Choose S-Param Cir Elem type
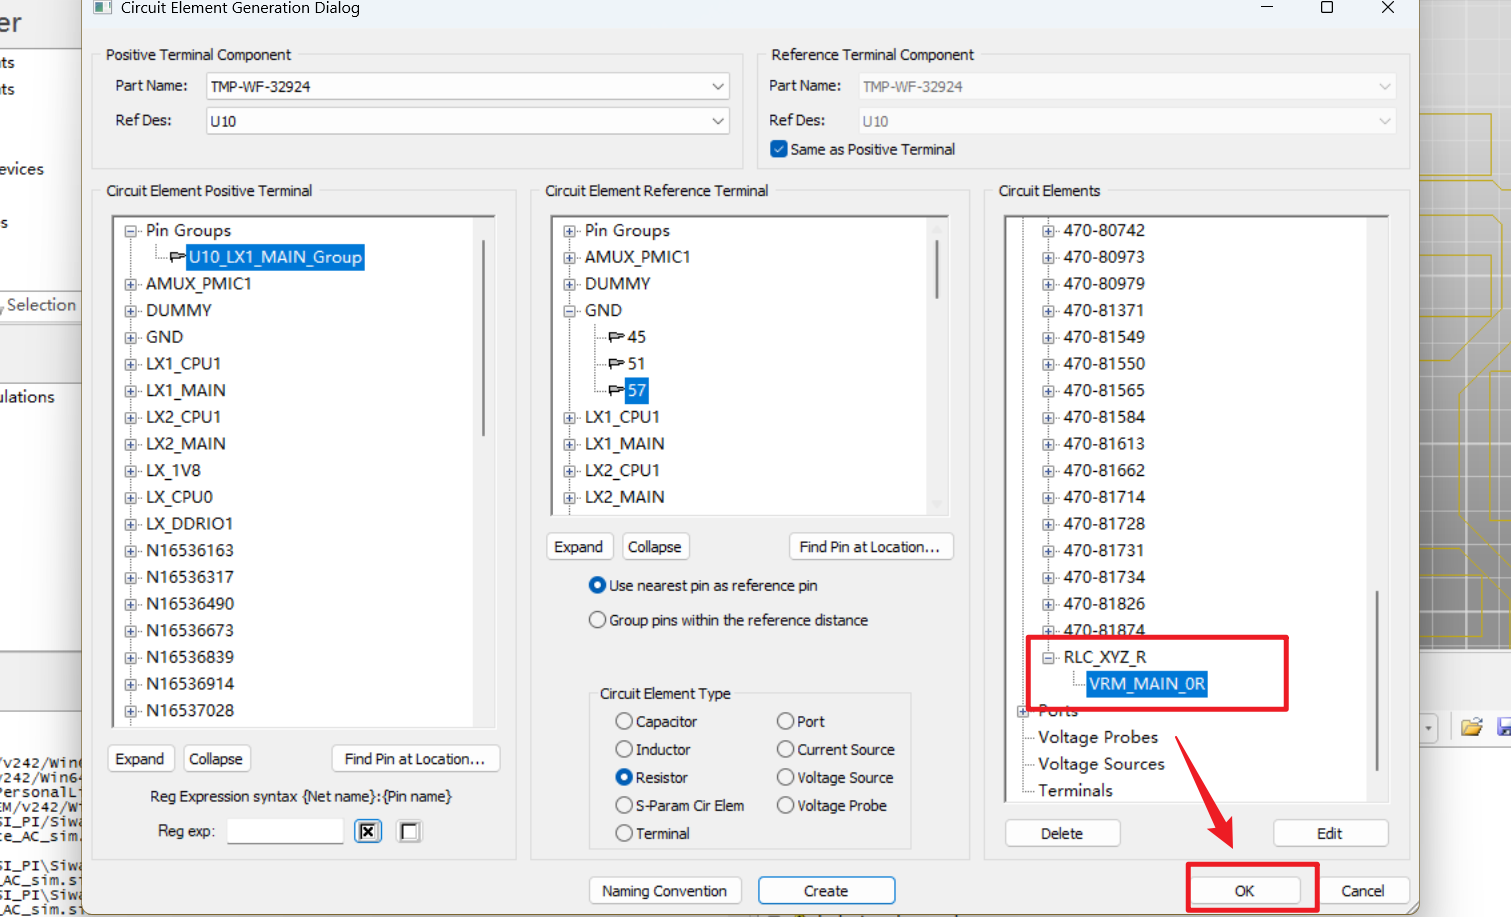Image resolution: width=1511 pixels, height=917 pixels. click(624, 805)
